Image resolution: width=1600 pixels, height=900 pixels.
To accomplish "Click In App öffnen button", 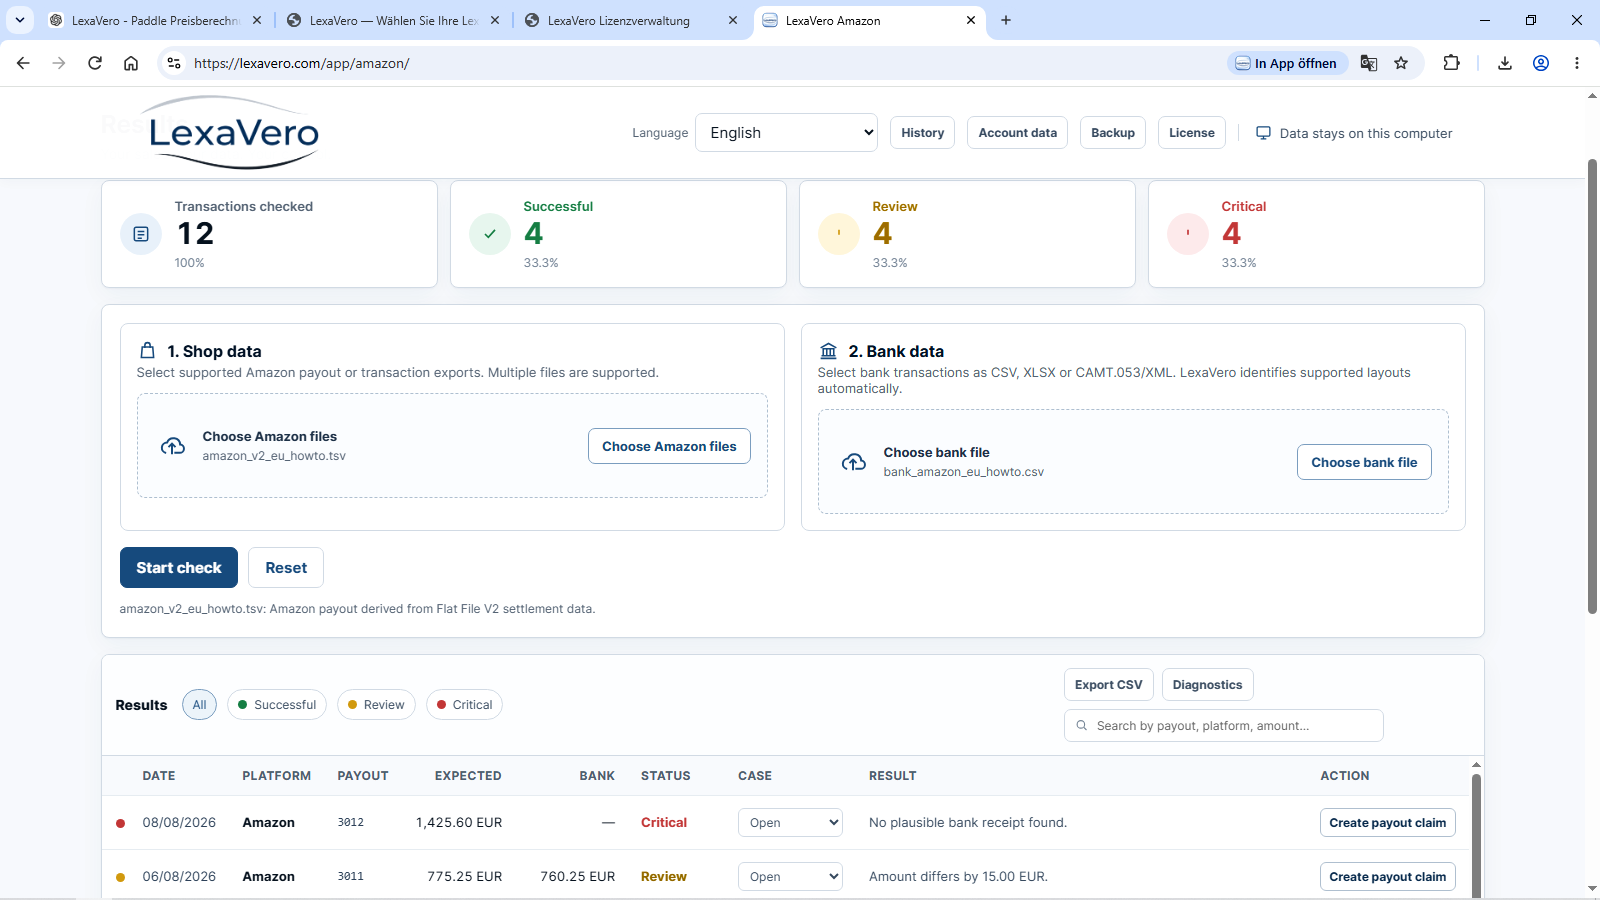I will [1287, 63].
